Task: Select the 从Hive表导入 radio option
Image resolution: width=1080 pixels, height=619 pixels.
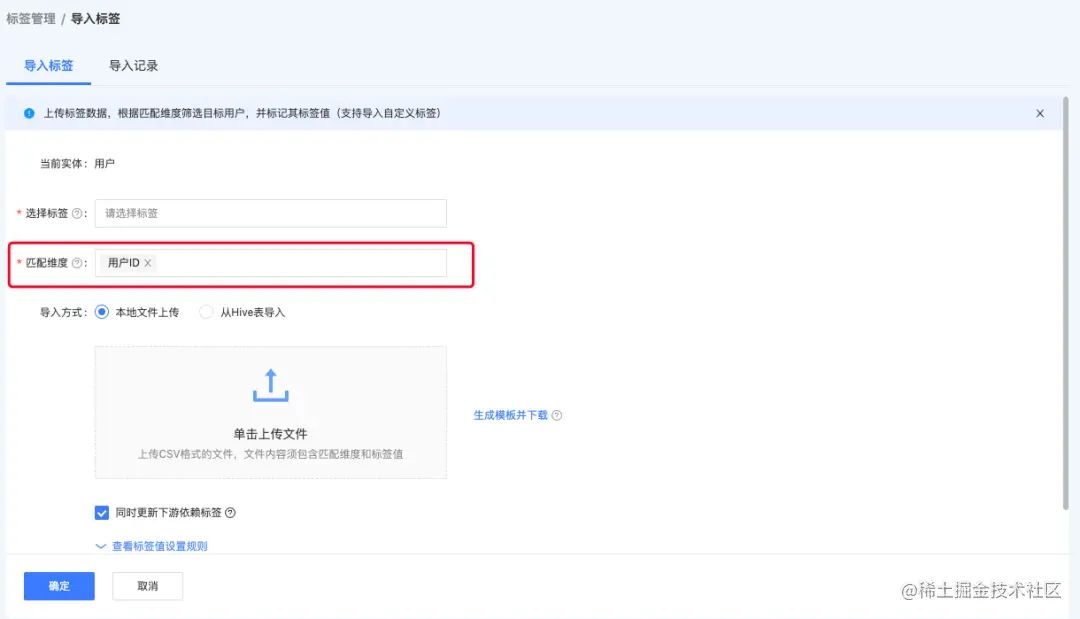Action: coord(204,311)
